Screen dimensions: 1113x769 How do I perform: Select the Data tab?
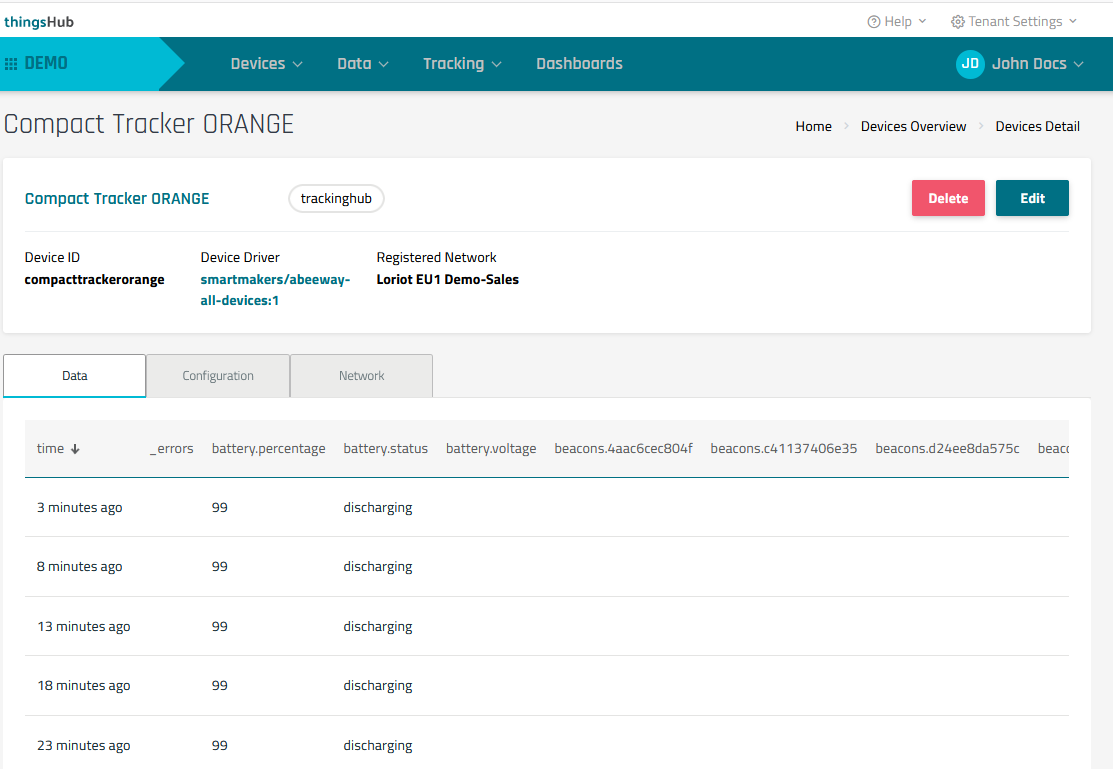click(75, 376)
